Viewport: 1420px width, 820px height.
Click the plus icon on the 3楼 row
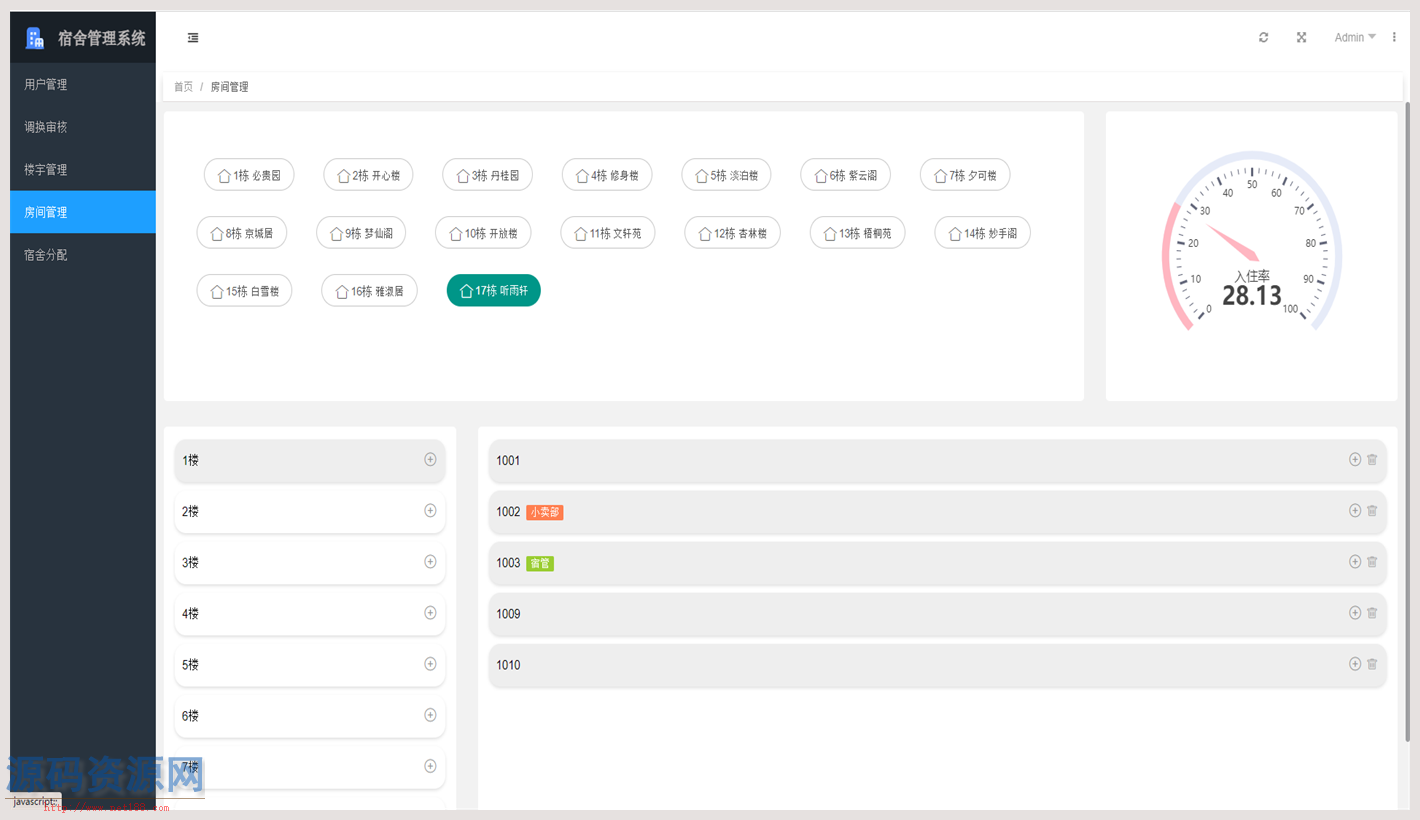click(x=430, y=561)
